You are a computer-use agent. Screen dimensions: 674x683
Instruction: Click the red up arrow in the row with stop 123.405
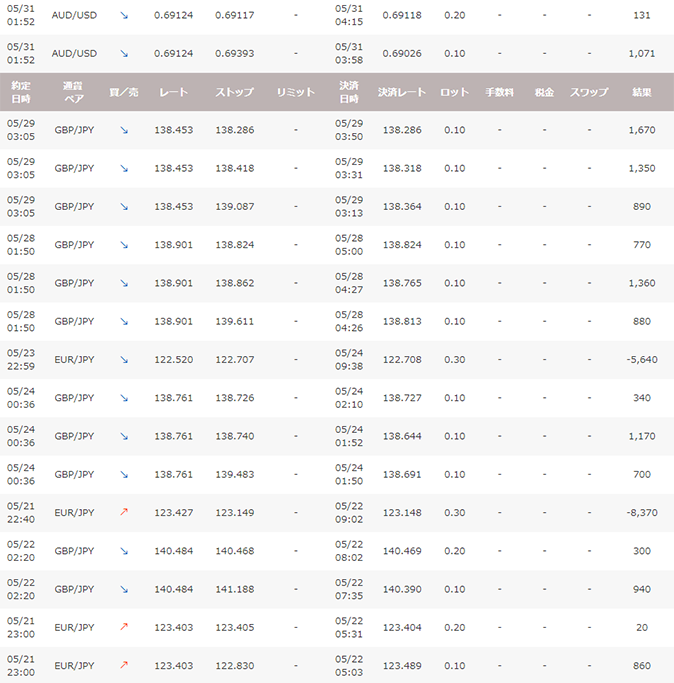(x=124, y=627)
